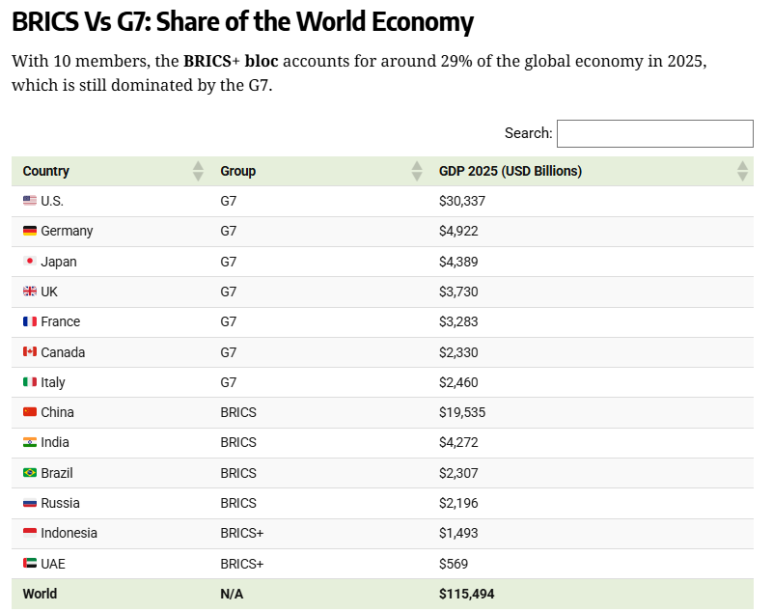Click the Russia flag icon
This screenshot has width=773, height=612.
pyautogui.click(x=30, y=503)
